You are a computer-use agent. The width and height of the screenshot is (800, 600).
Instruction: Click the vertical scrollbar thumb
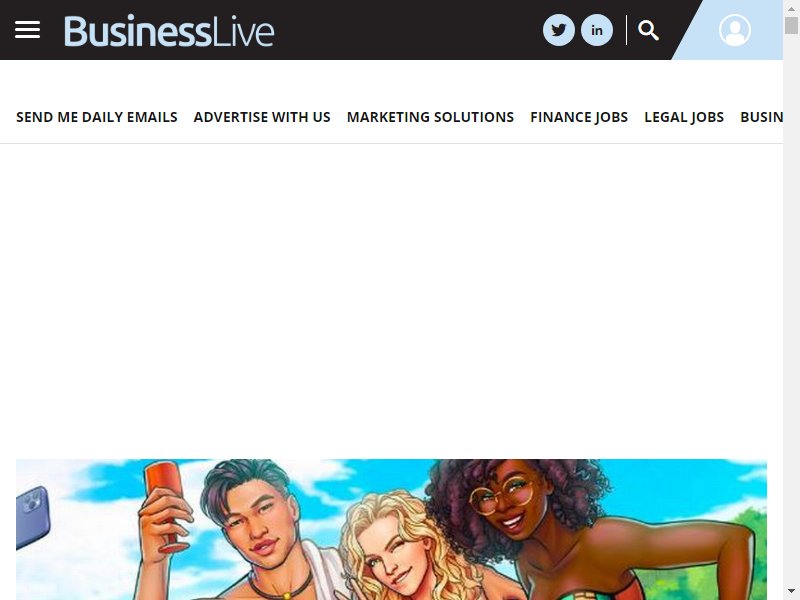coord(791,25)
